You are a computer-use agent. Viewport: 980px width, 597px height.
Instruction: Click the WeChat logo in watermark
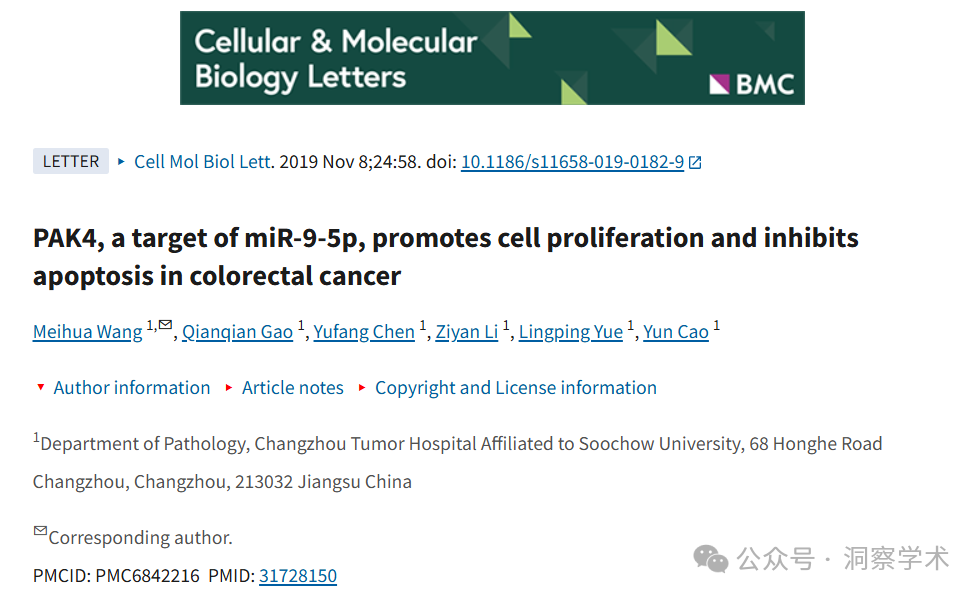(x=711, y=558)
